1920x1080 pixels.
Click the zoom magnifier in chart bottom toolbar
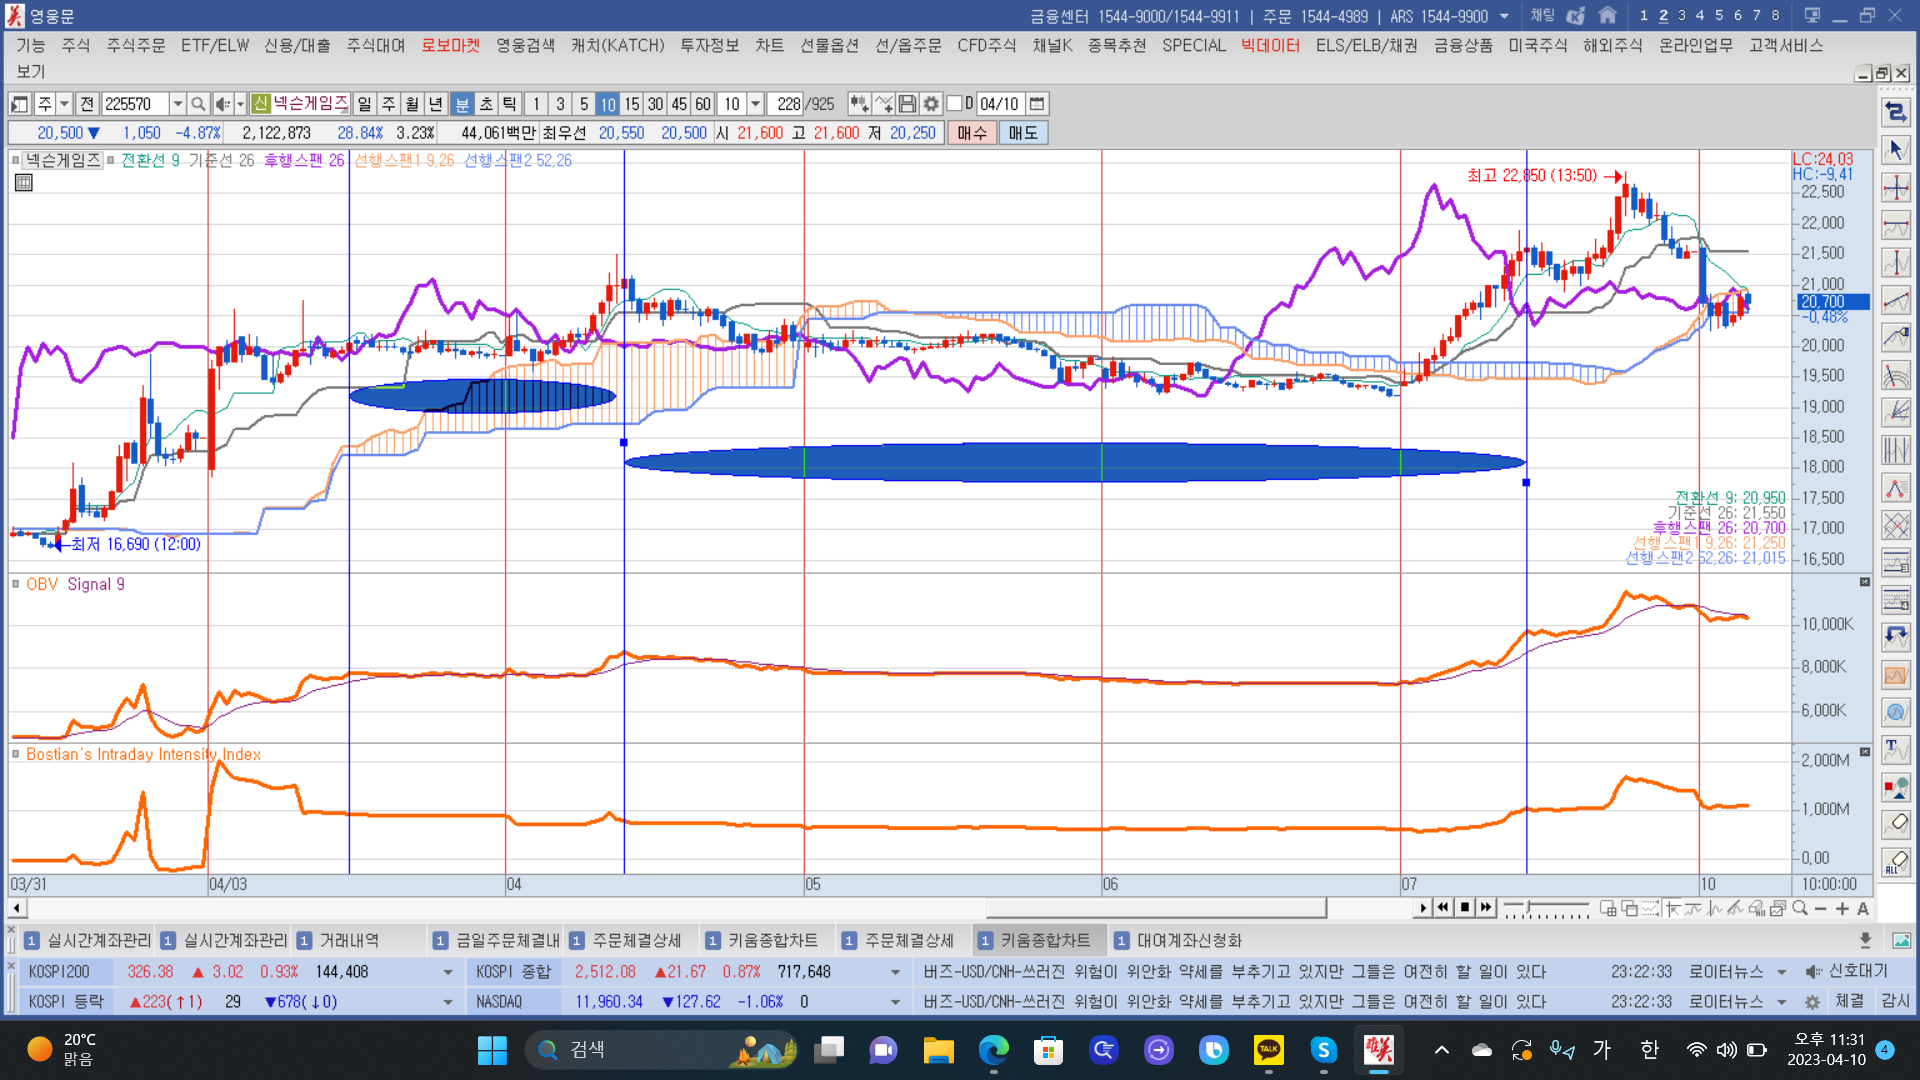(x=1800, y=908)
